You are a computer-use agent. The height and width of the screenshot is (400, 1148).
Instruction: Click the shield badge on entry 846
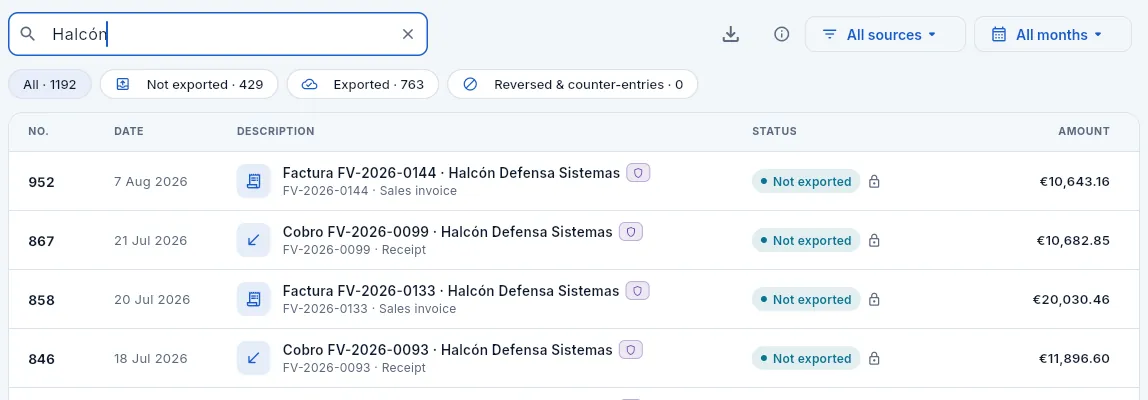click(x=631, y=349)
